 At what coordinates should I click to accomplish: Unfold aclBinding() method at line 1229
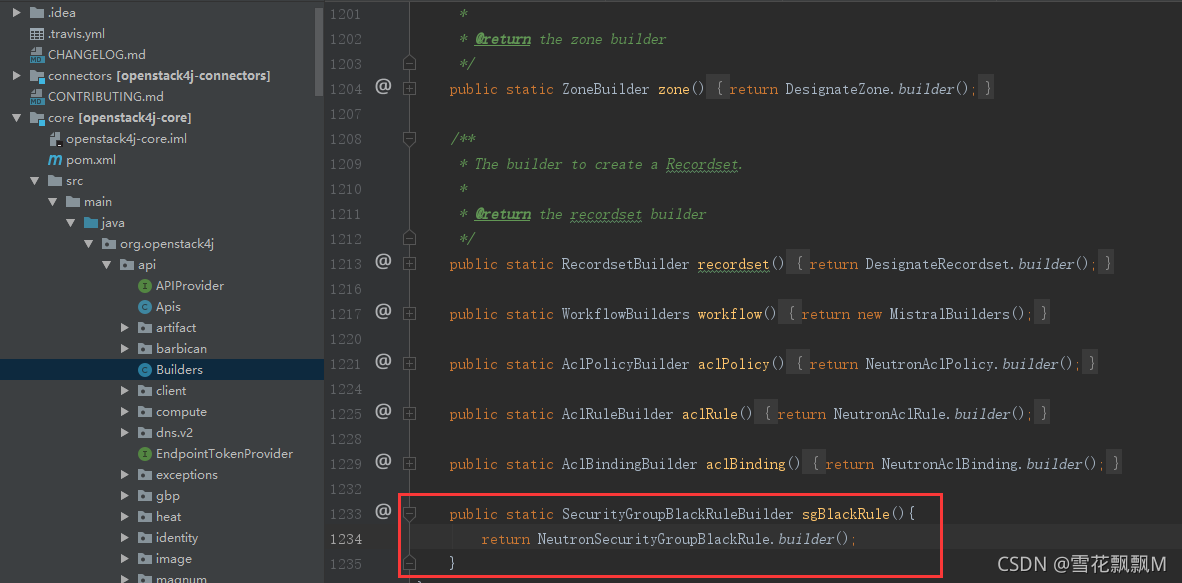[409, 464]
